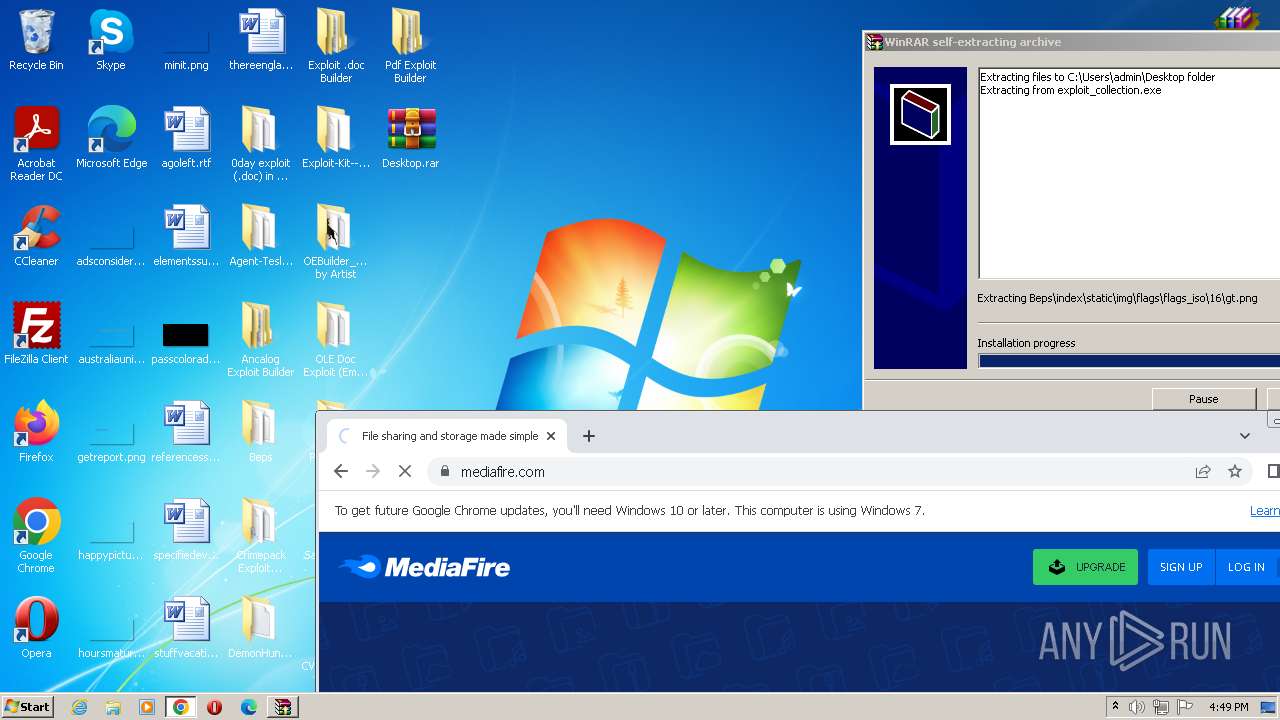Open the FileZilla Client shortcut

(x=36, y=334)
